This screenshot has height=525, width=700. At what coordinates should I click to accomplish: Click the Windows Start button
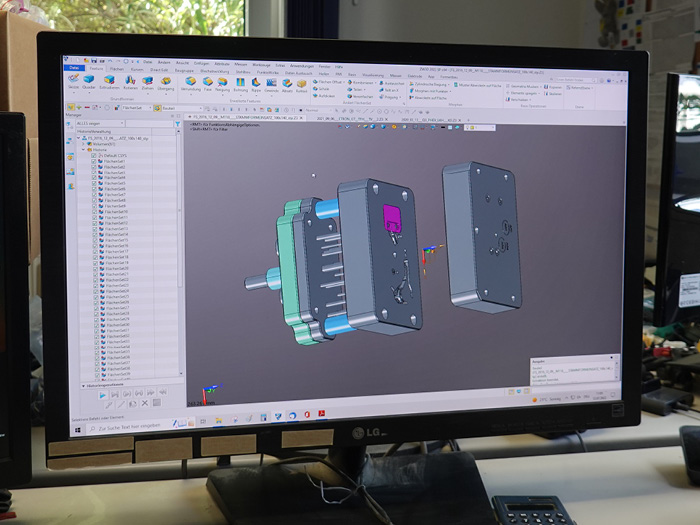(78, 430)
